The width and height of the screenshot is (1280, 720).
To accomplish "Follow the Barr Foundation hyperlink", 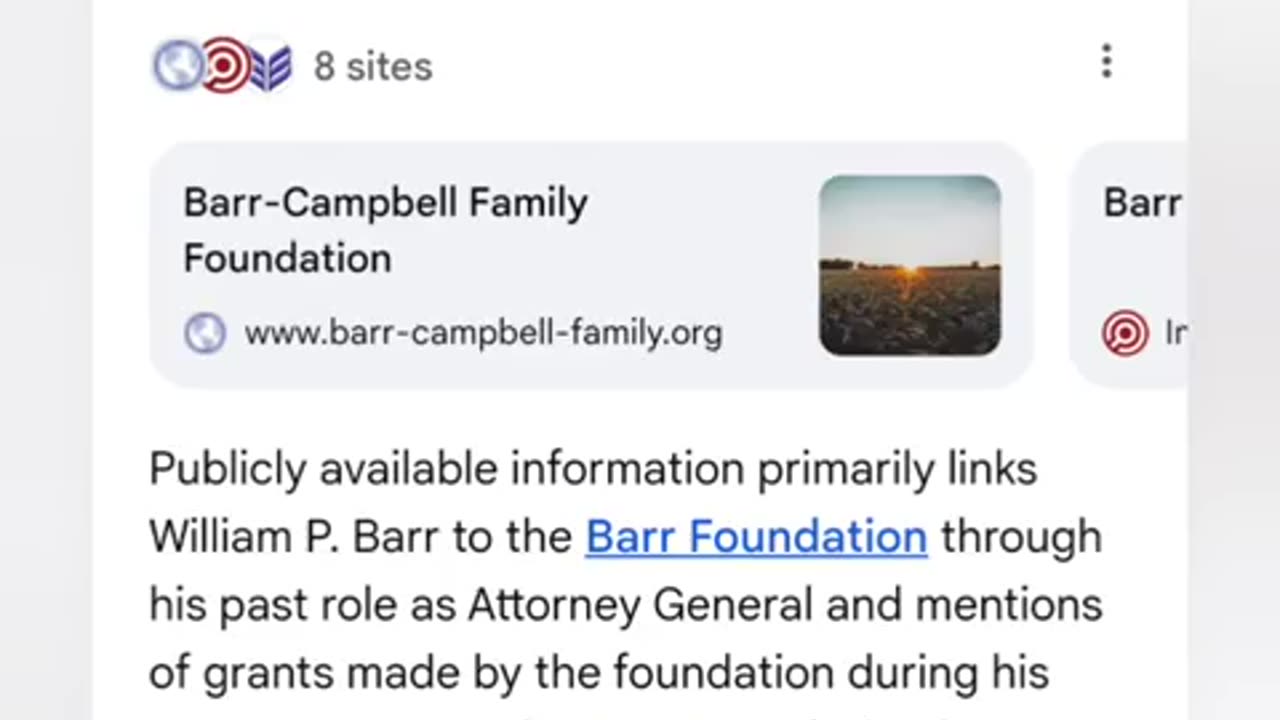I will [x=756, y=537].
